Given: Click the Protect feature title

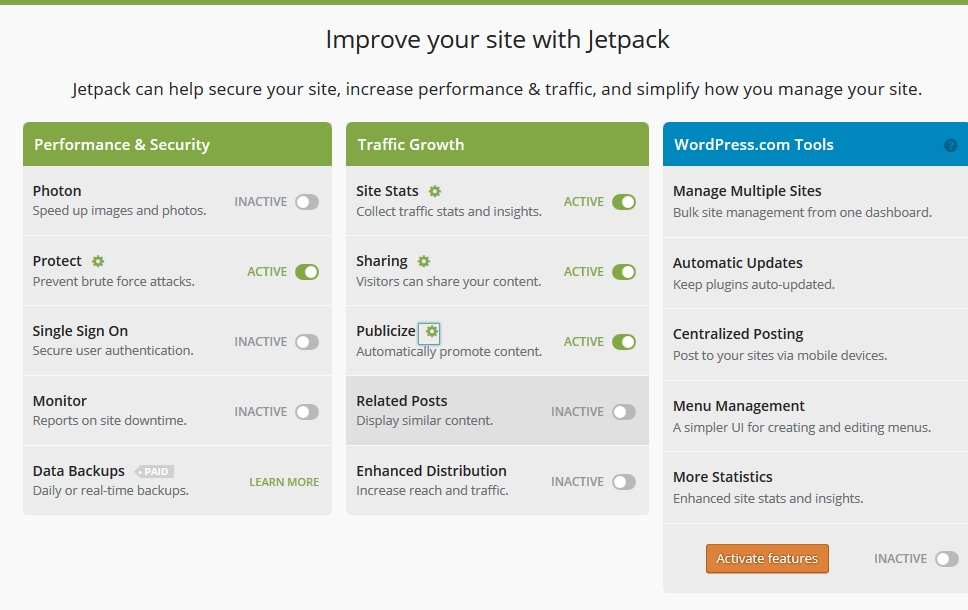Looking at the screenshot, I should (x=57, y=261).
